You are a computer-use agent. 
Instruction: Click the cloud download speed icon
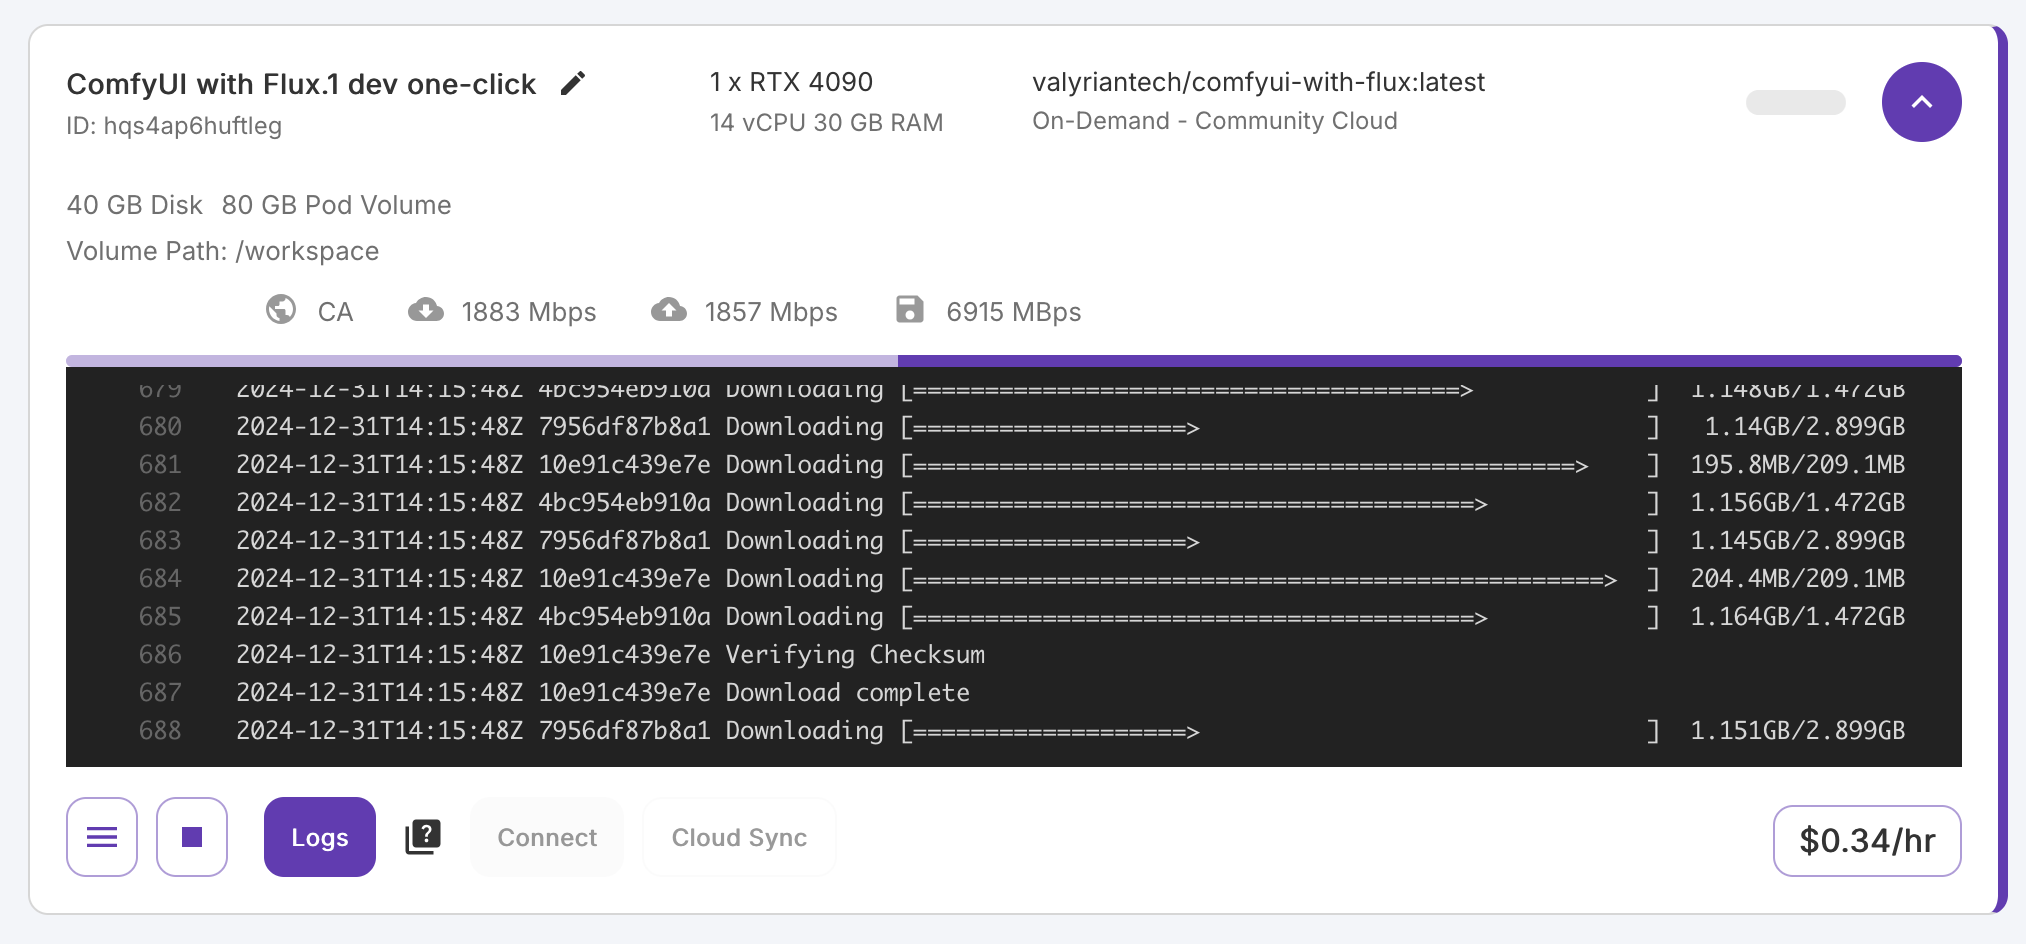[426, 310]
